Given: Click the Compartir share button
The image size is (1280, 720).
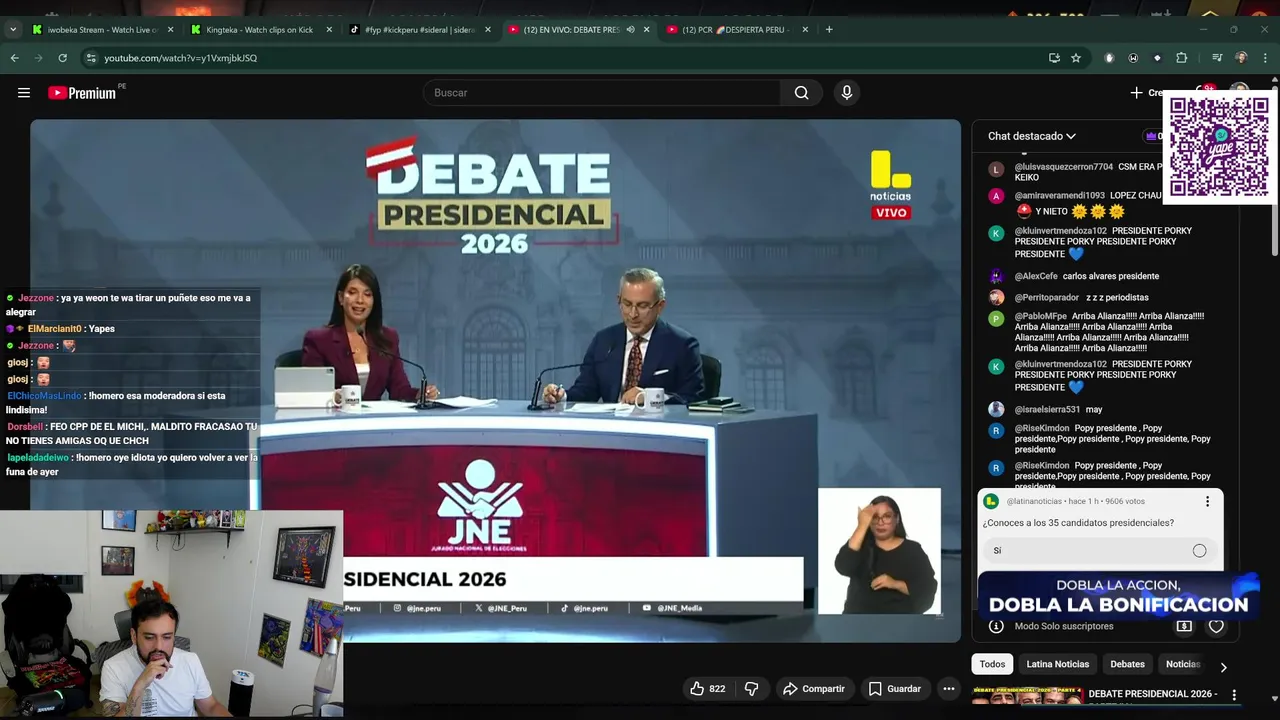Looking at the screenshot, I should [x=814, y=689].
